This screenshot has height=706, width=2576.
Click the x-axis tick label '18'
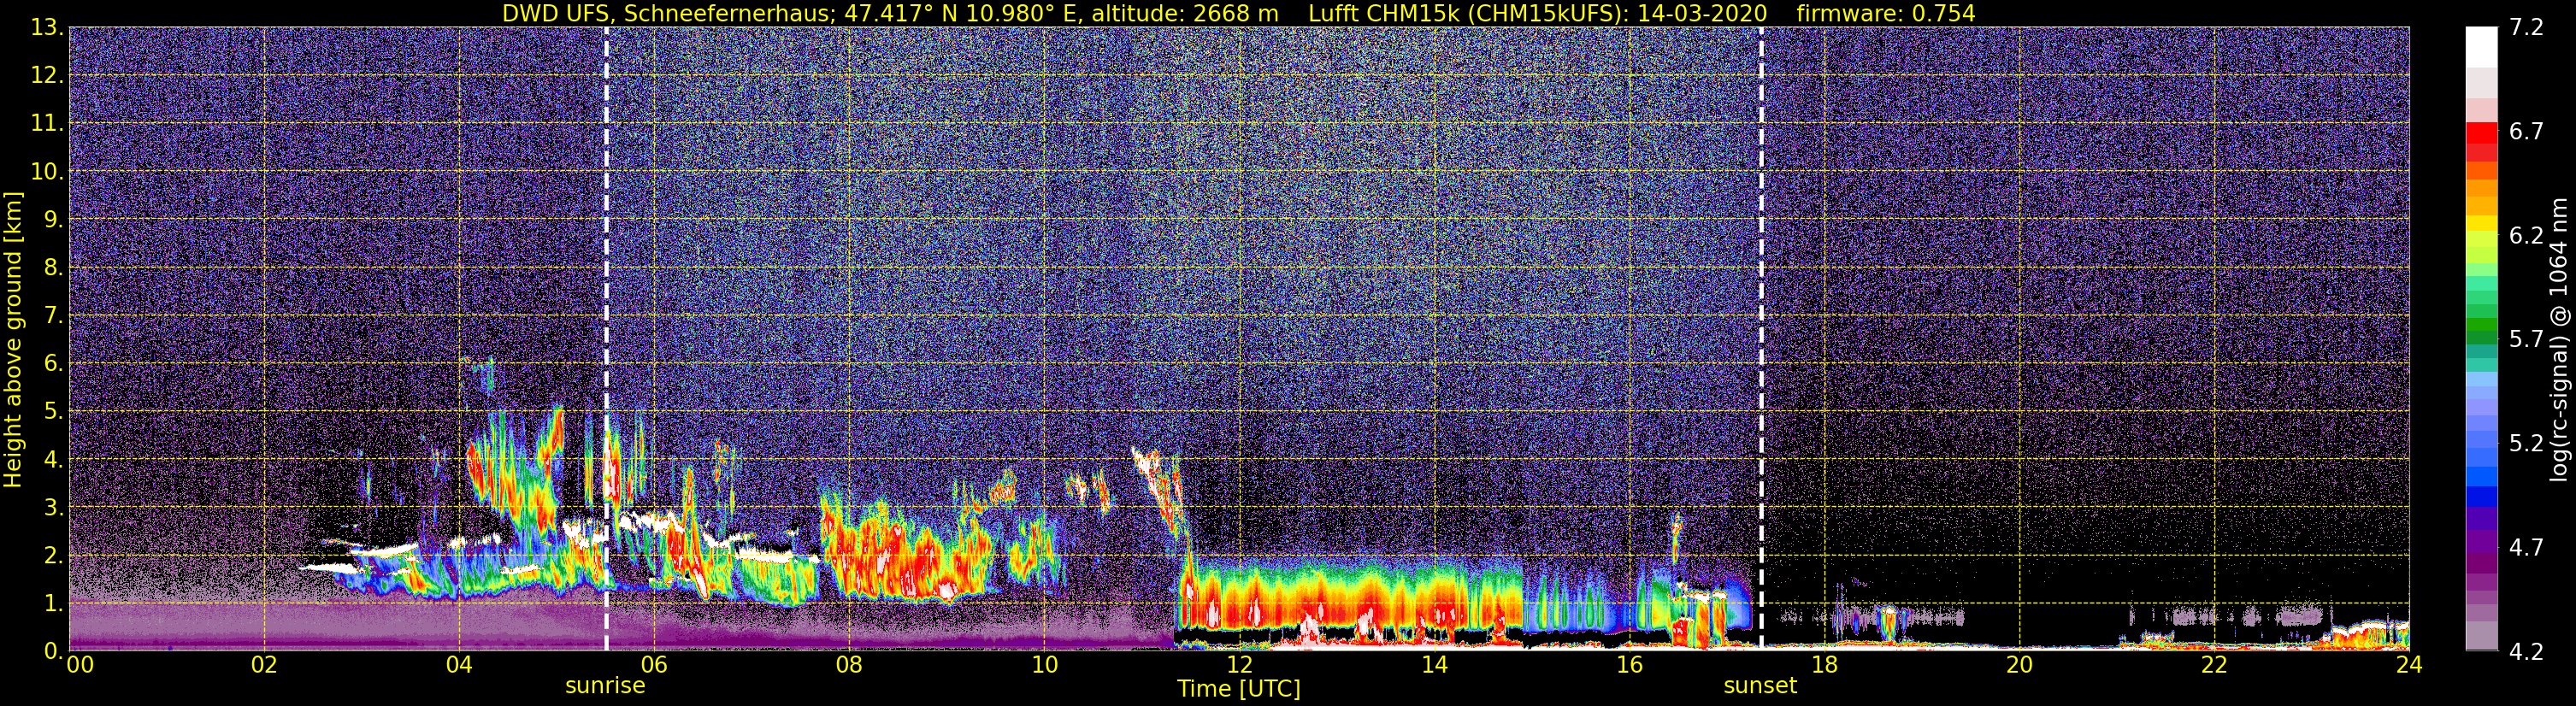coord(1824,666)
